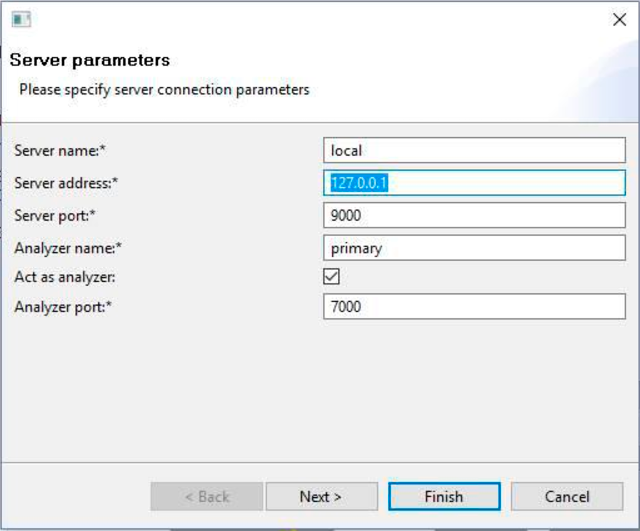Confirm the settings with Finish button
Screen dimensions: 640x531
point(444,496)
